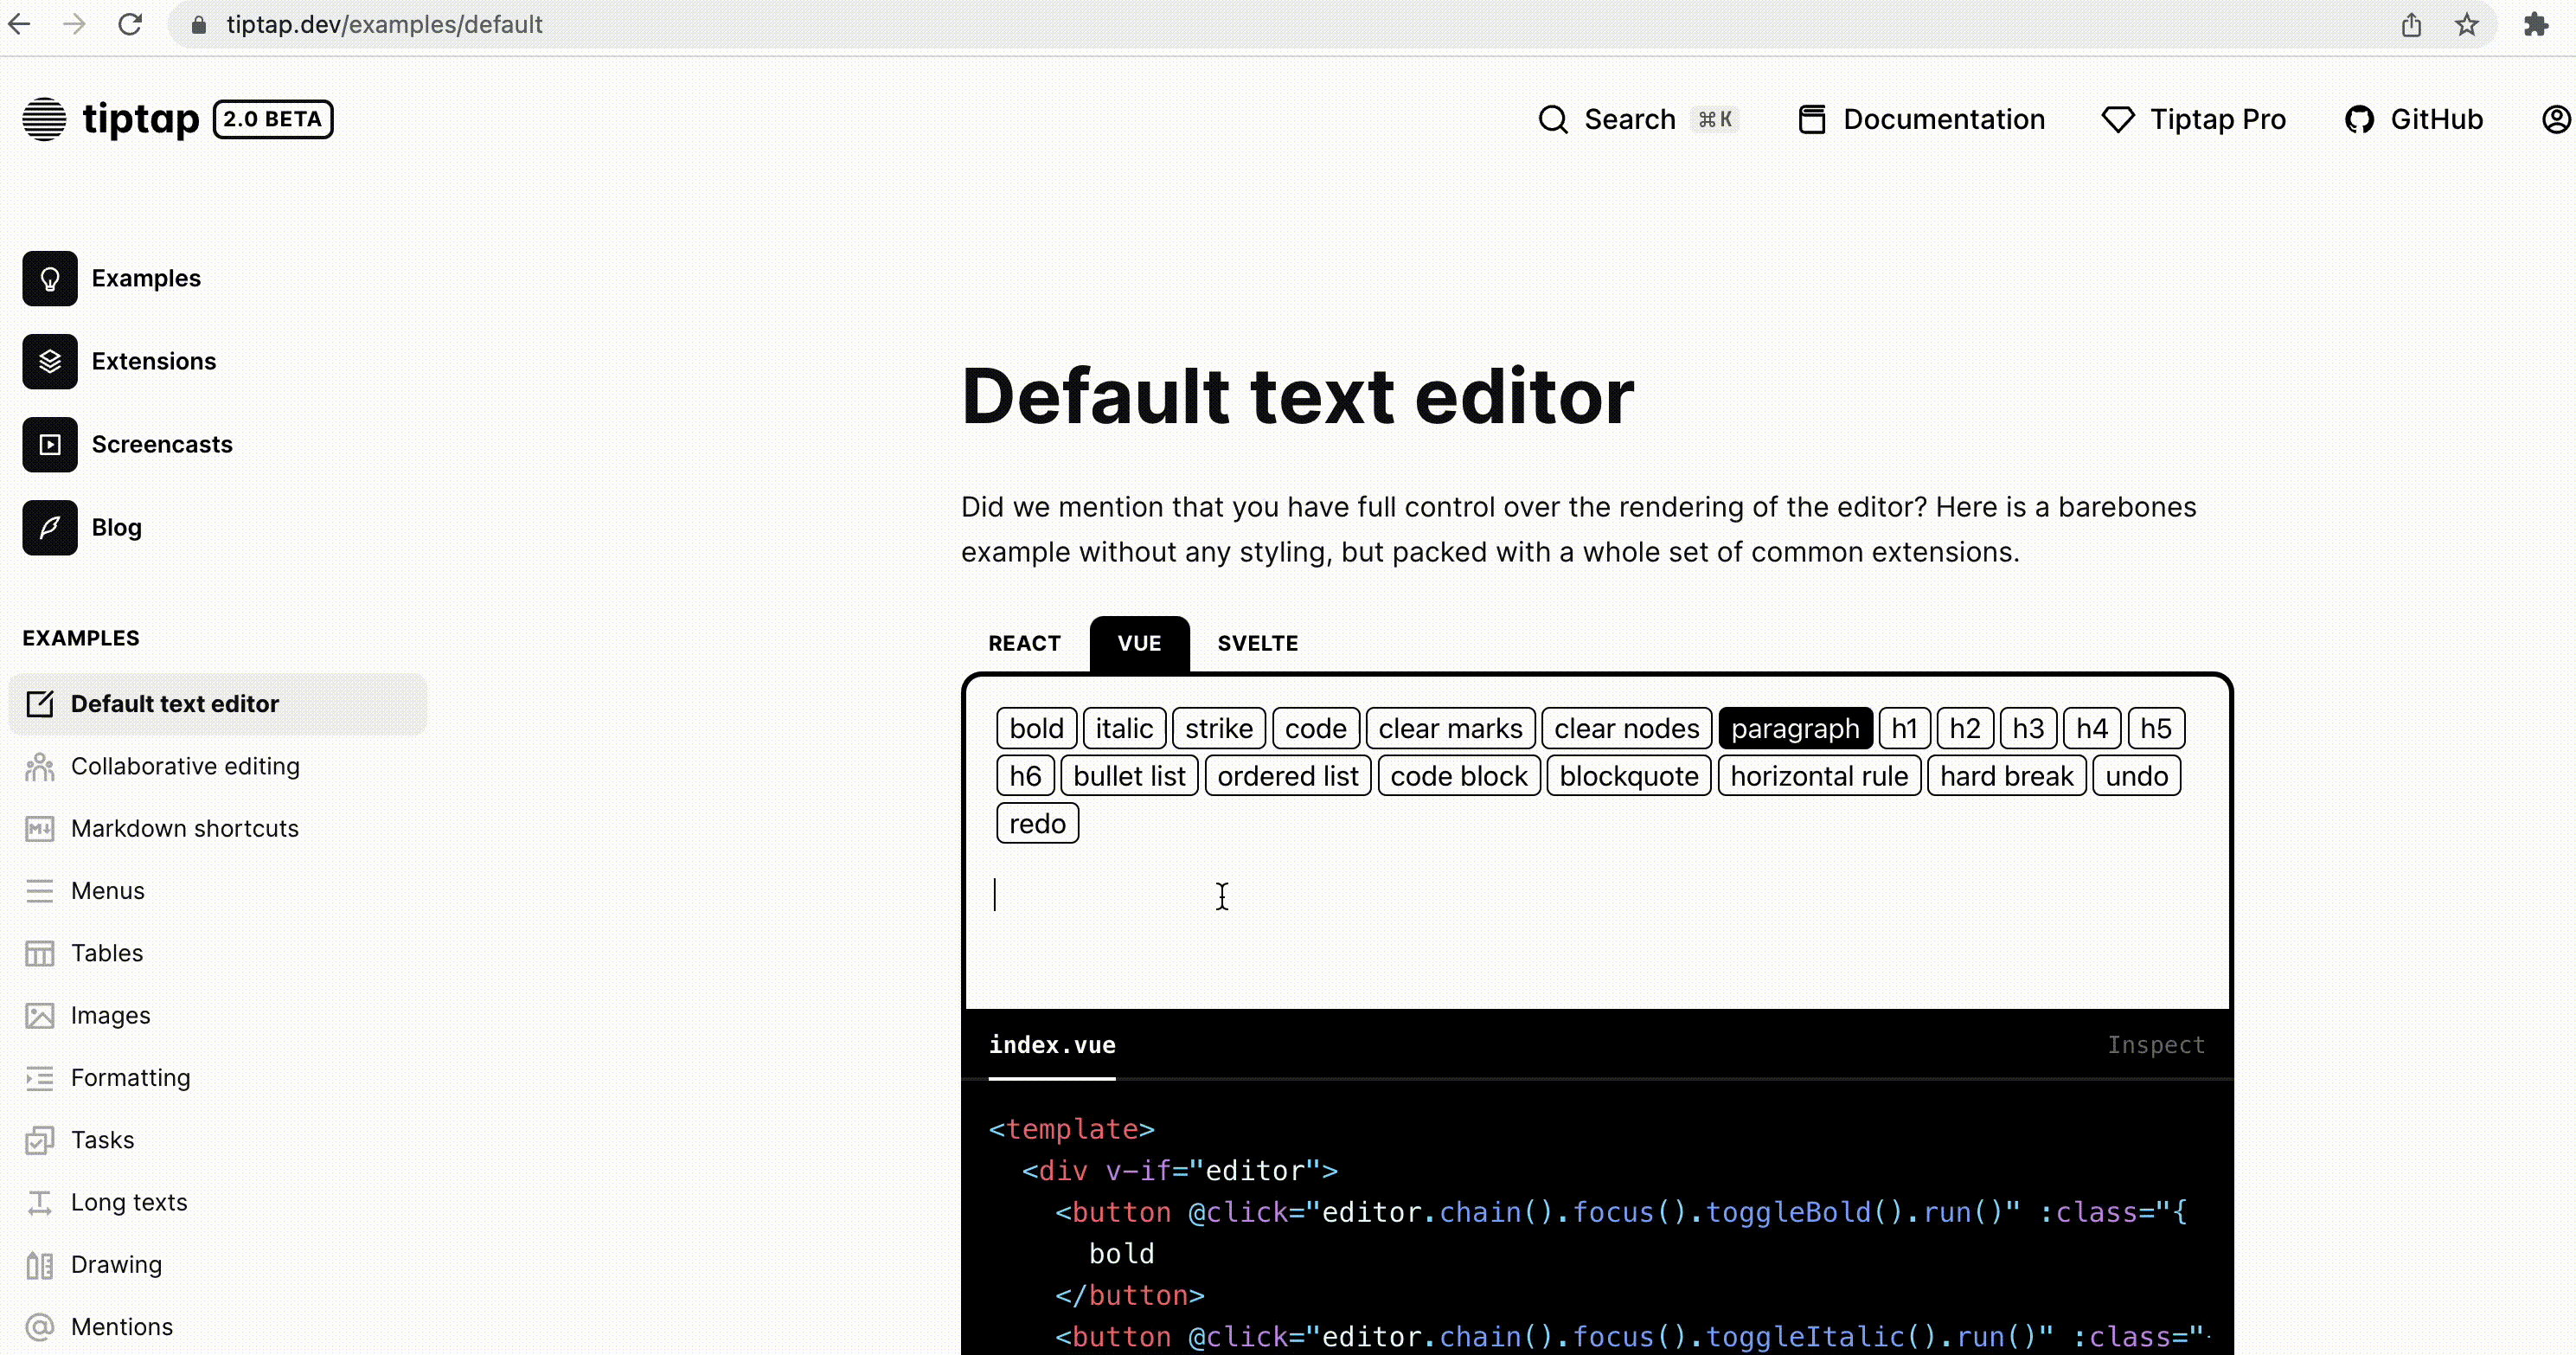Select the Tables icon in sidebar
Screen dimensions: 2576x1355
(39, 953)
